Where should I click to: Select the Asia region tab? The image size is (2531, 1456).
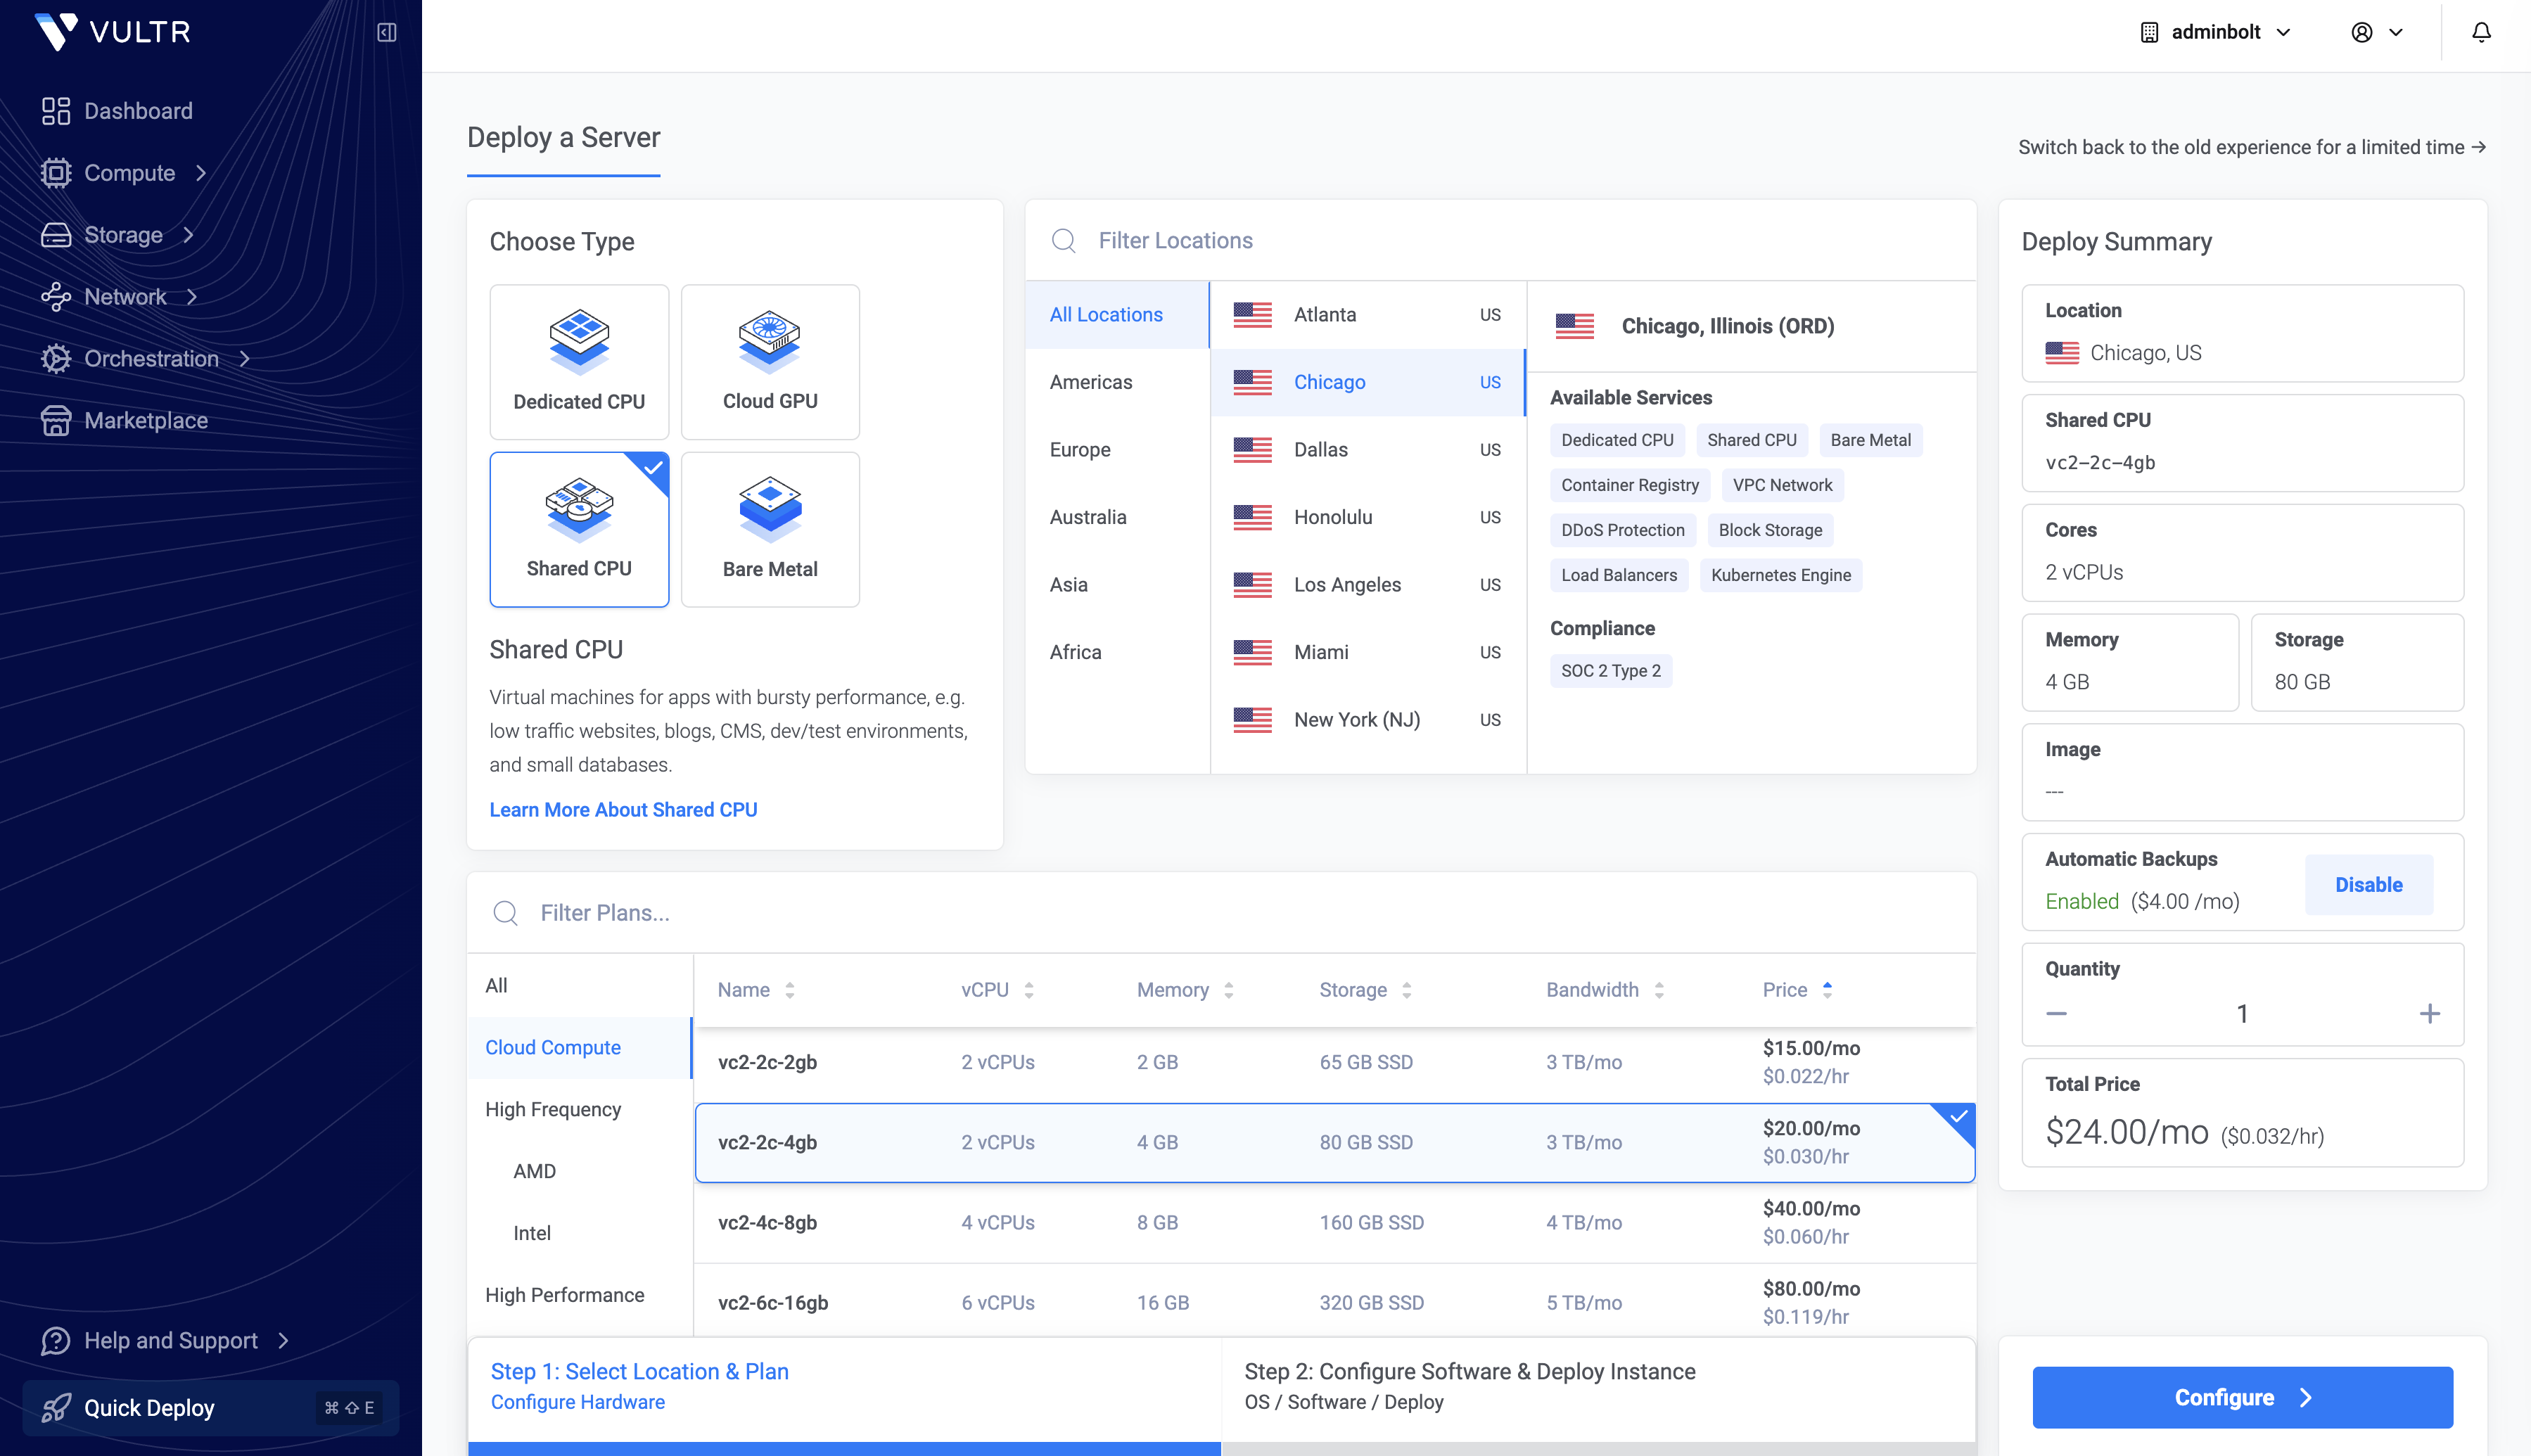1118,585
